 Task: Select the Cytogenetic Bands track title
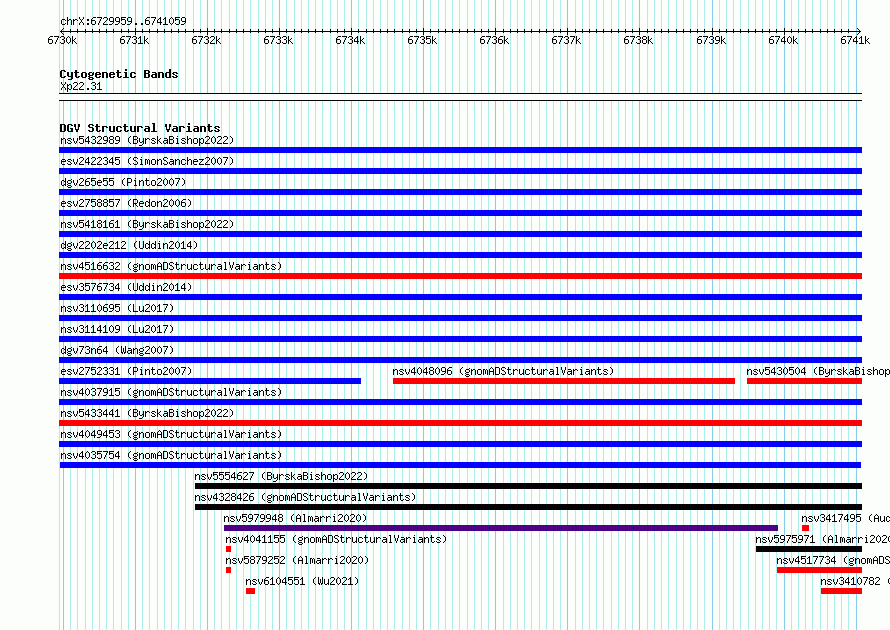(x=119, y=74)
